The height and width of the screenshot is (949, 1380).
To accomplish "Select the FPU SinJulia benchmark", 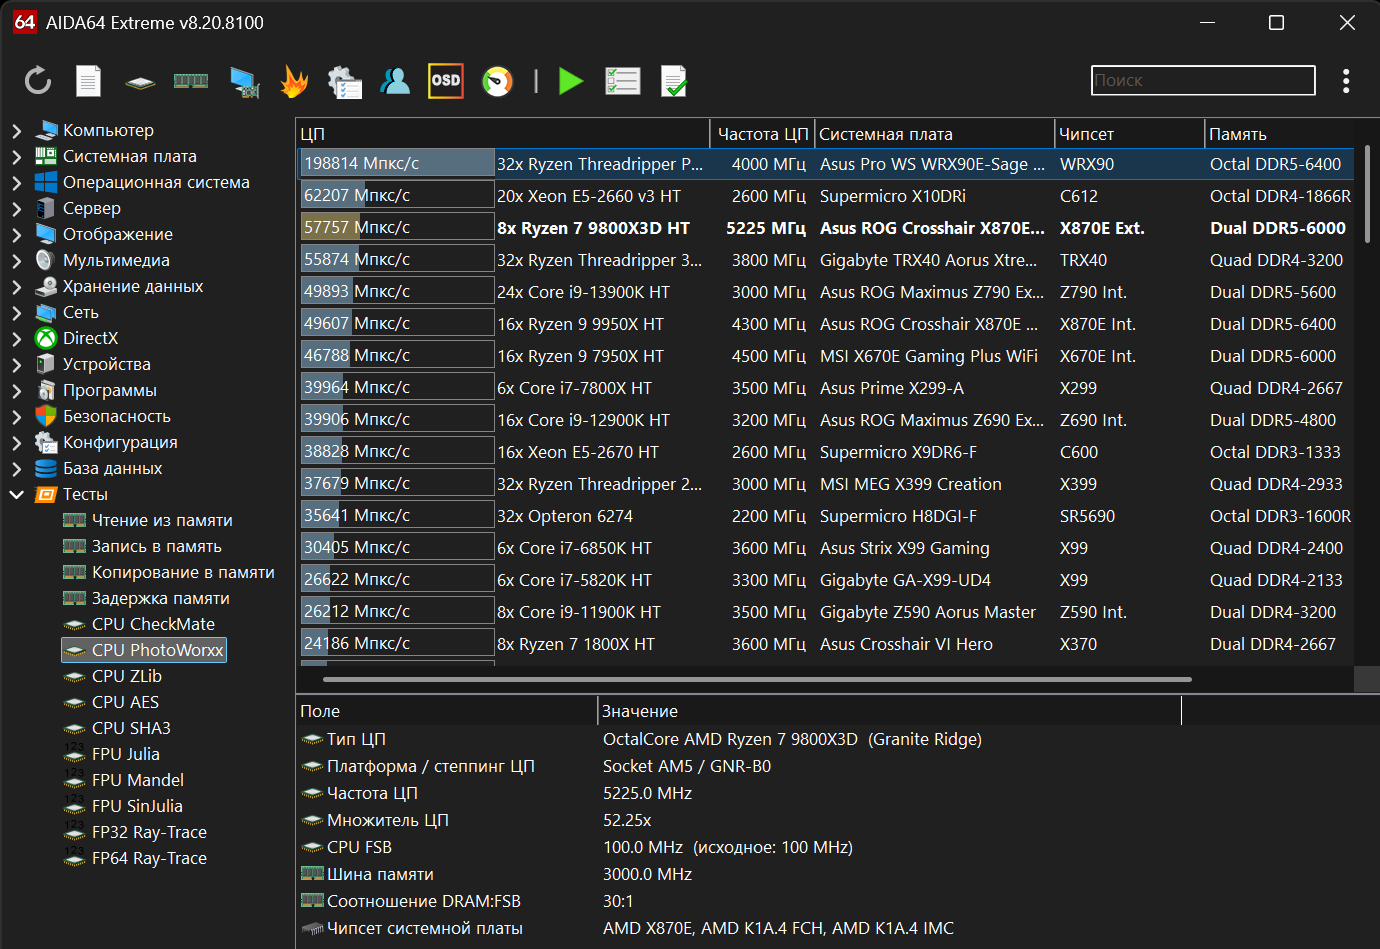I will (x=137, y=806).
